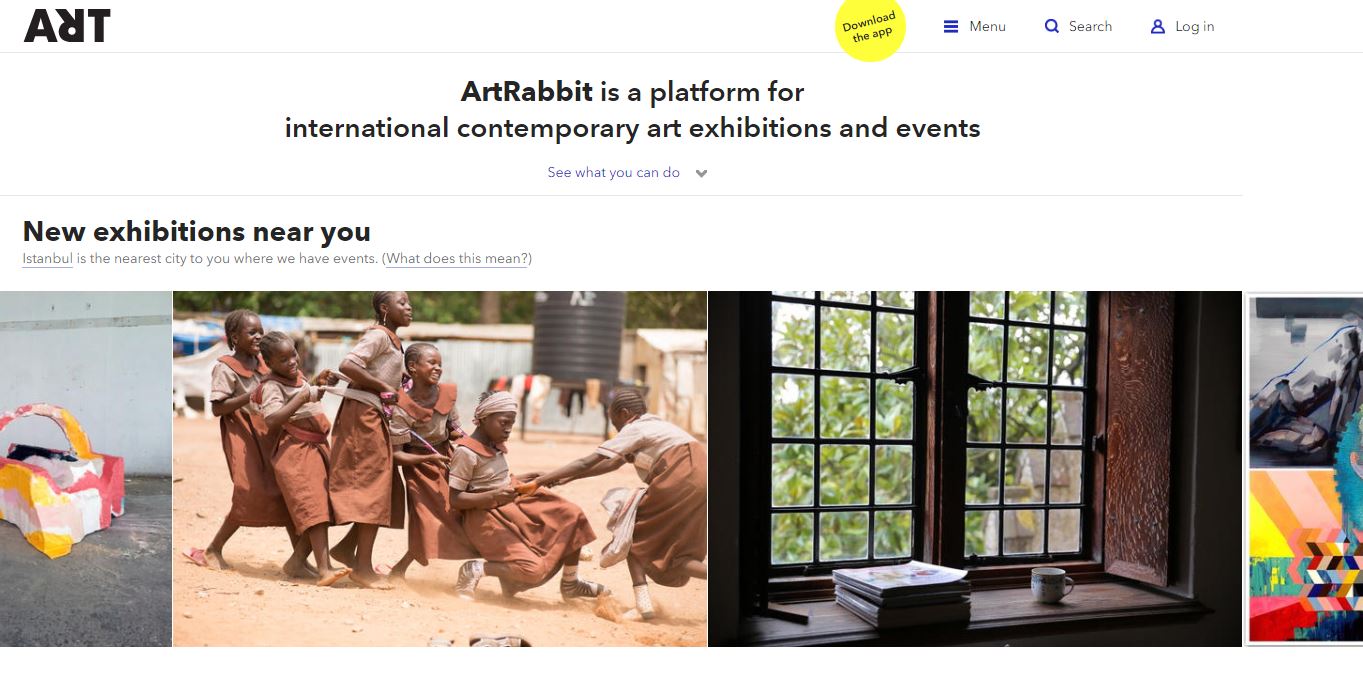Click the yellow Download the app badge

coord(870,27)
